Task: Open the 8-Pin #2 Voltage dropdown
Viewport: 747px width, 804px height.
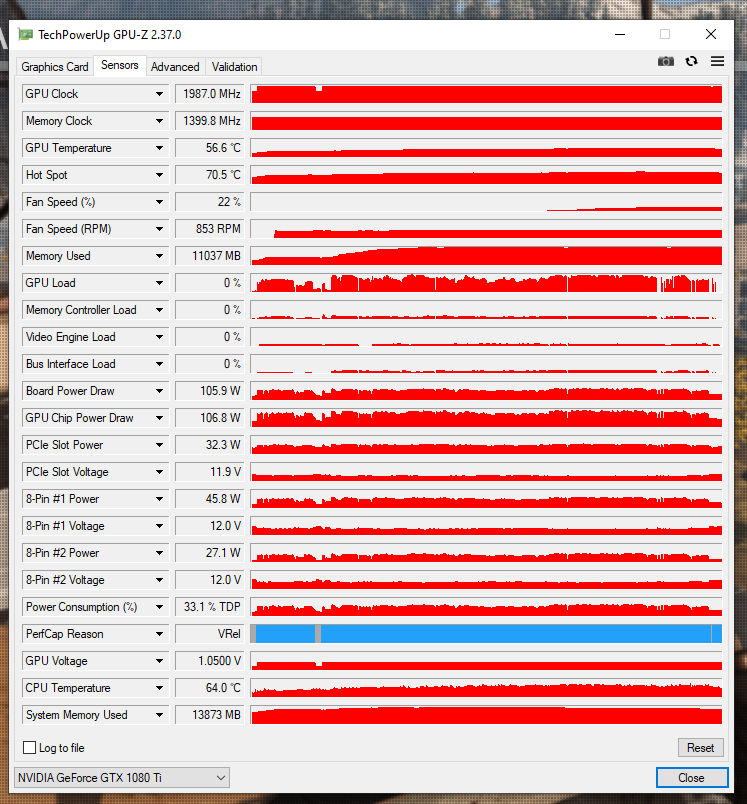Action: coord(159,580)
